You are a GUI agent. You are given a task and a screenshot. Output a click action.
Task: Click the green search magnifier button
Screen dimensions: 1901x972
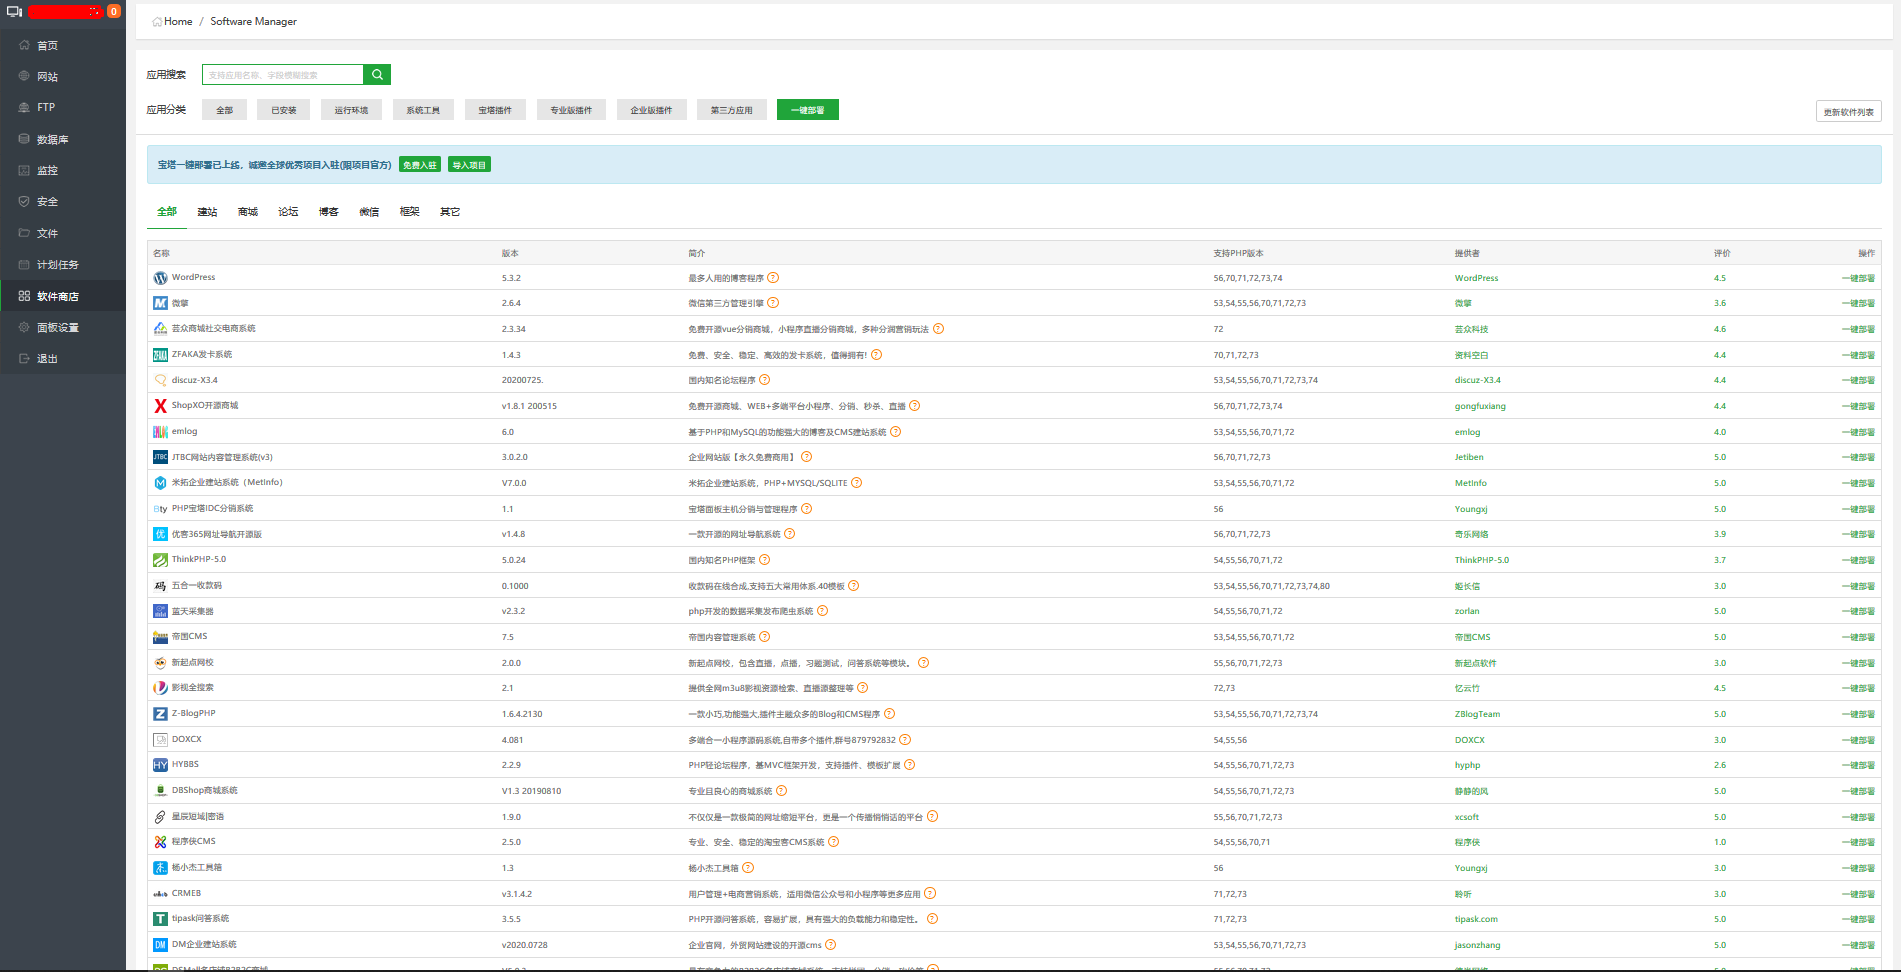[377, 75]
